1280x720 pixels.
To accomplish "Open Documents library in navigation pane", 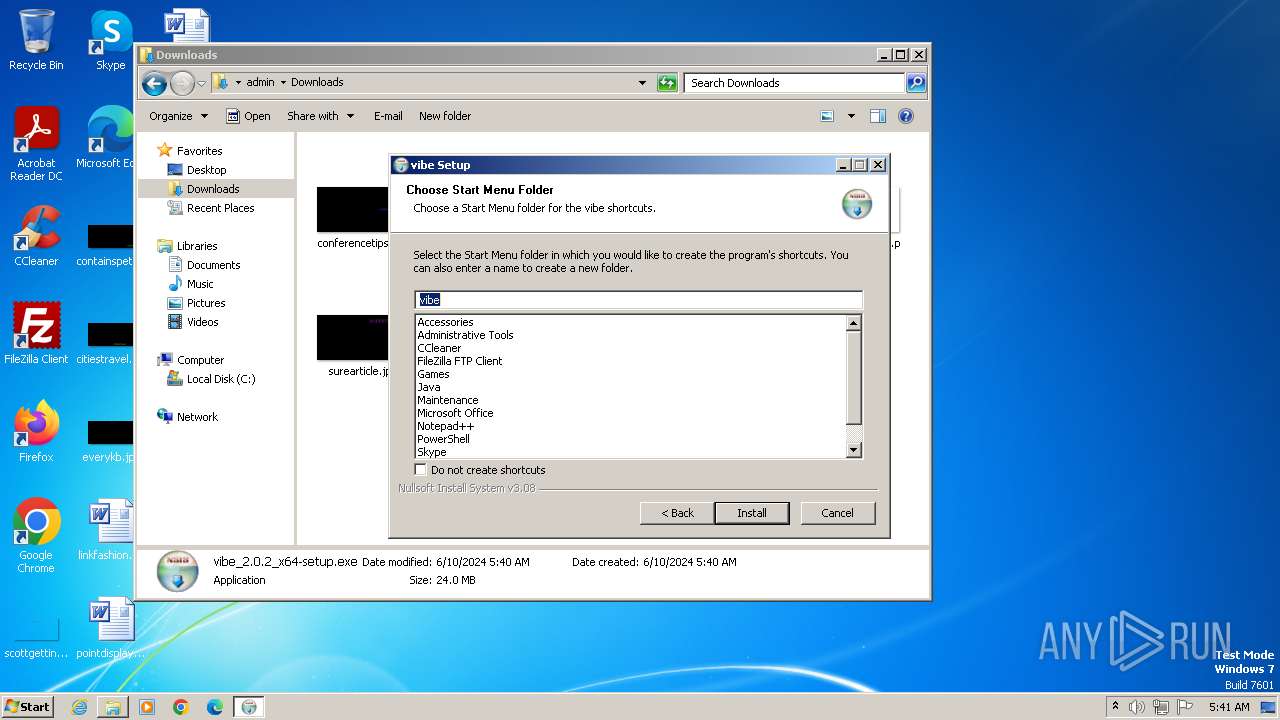I will (x=213, y=265).
